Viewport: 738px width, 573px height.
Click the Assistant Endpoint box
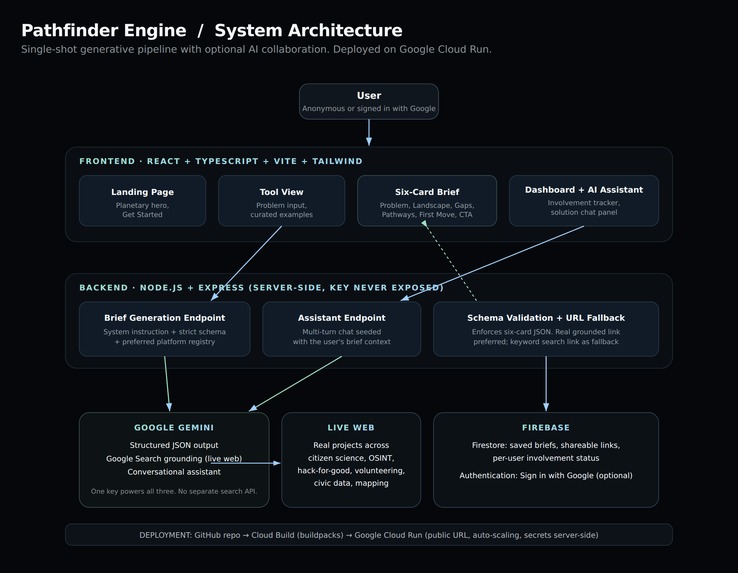(x=342, y=329)
